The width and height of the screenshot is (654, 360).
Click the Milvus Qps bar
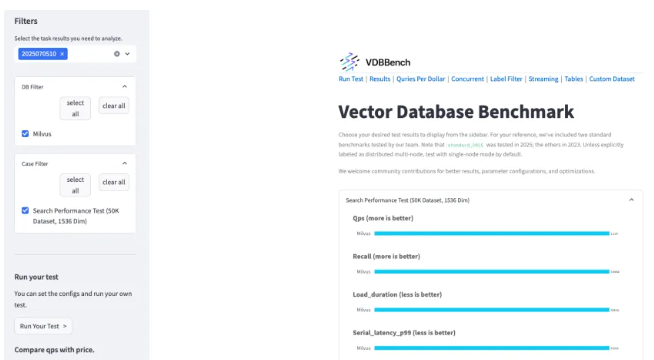[x=492, y=233]
